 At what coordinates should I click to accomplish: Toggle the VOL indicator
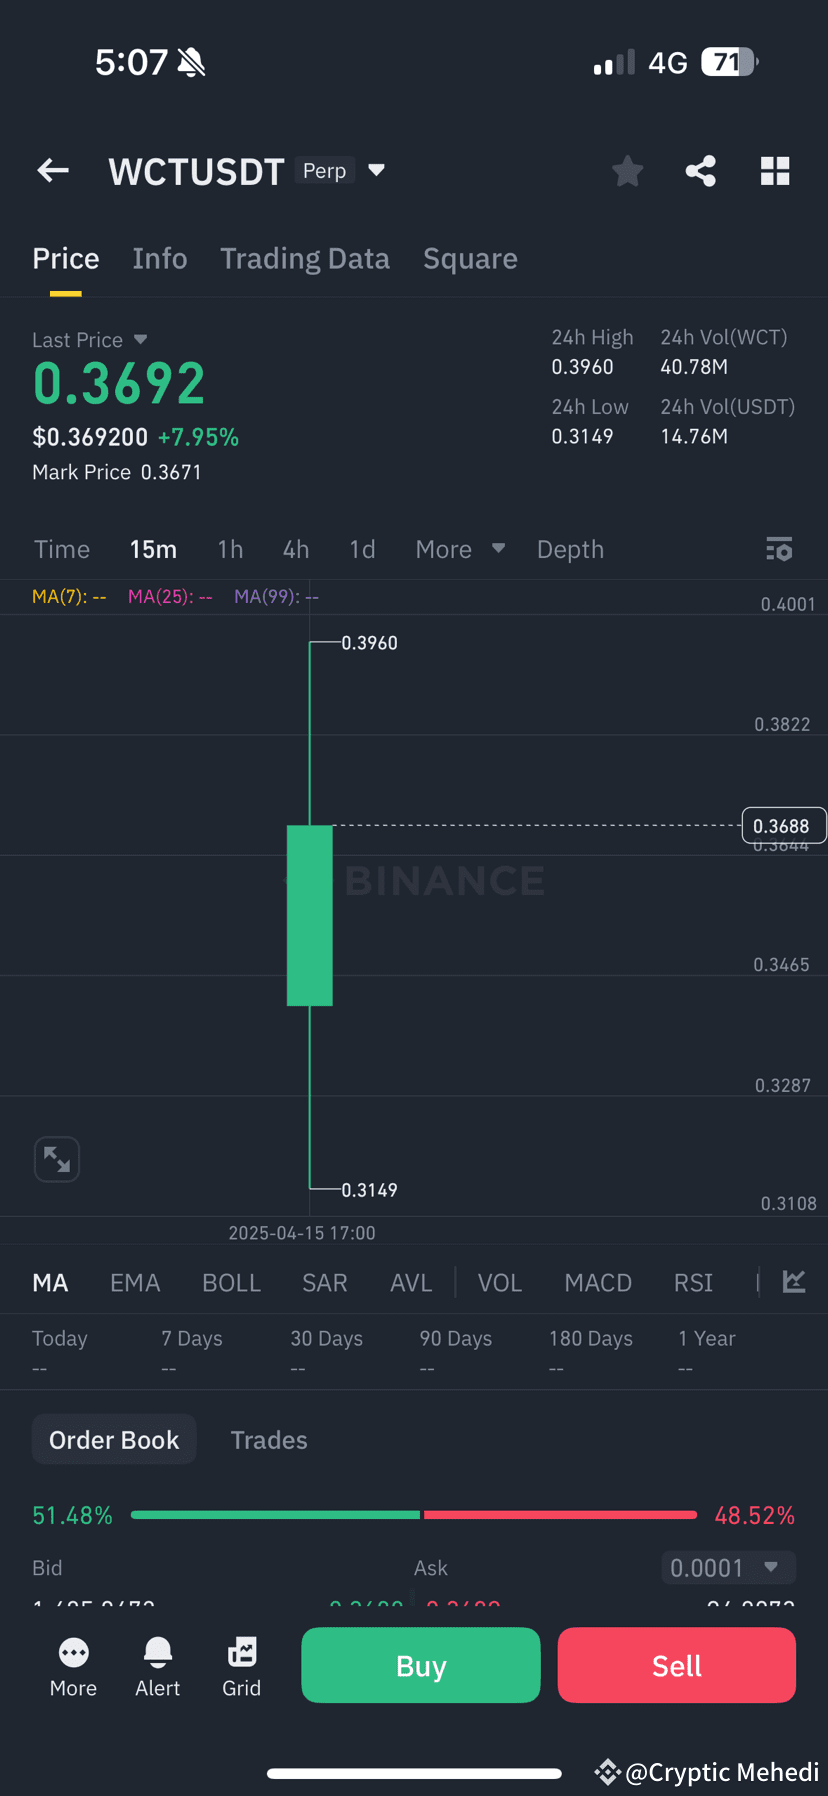(500, 1283)
